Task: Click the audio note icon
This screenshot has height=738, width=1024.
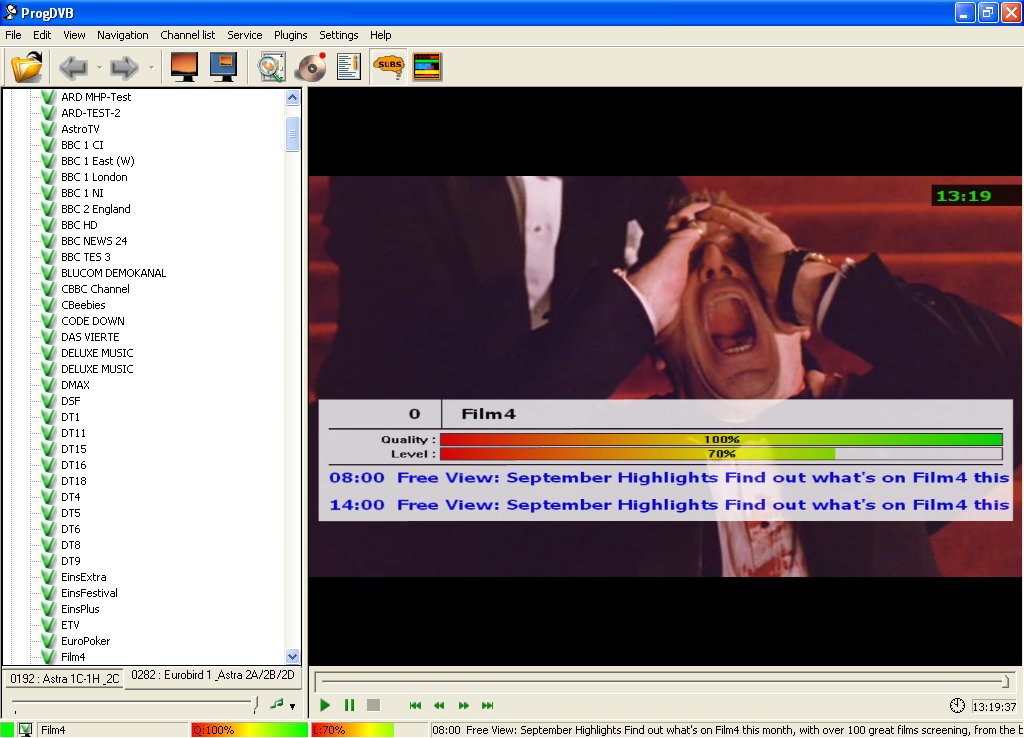Action: tap(277, 704)
